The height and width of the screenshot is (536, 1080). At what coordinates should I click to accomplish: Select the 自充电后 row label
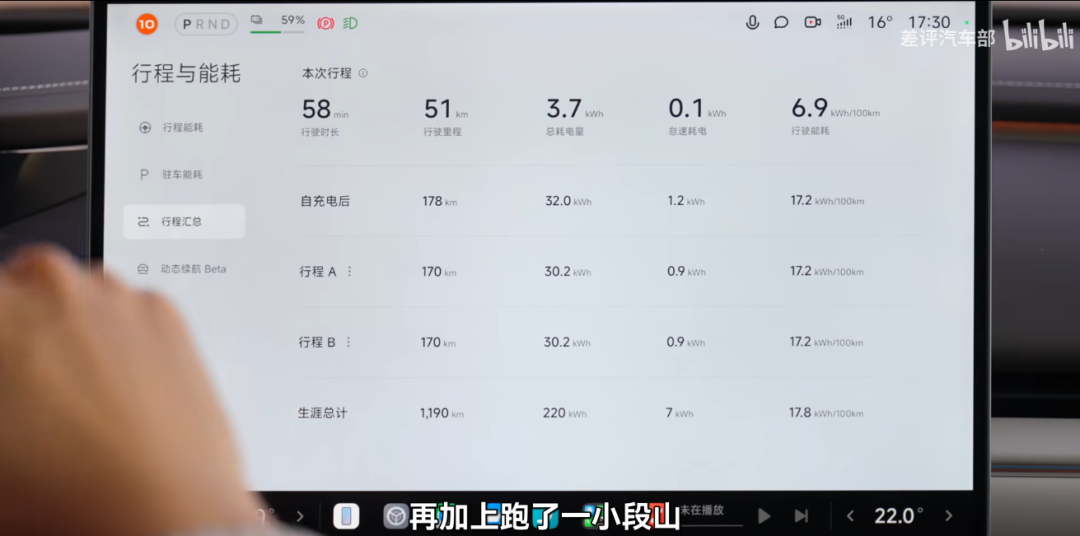325,201
